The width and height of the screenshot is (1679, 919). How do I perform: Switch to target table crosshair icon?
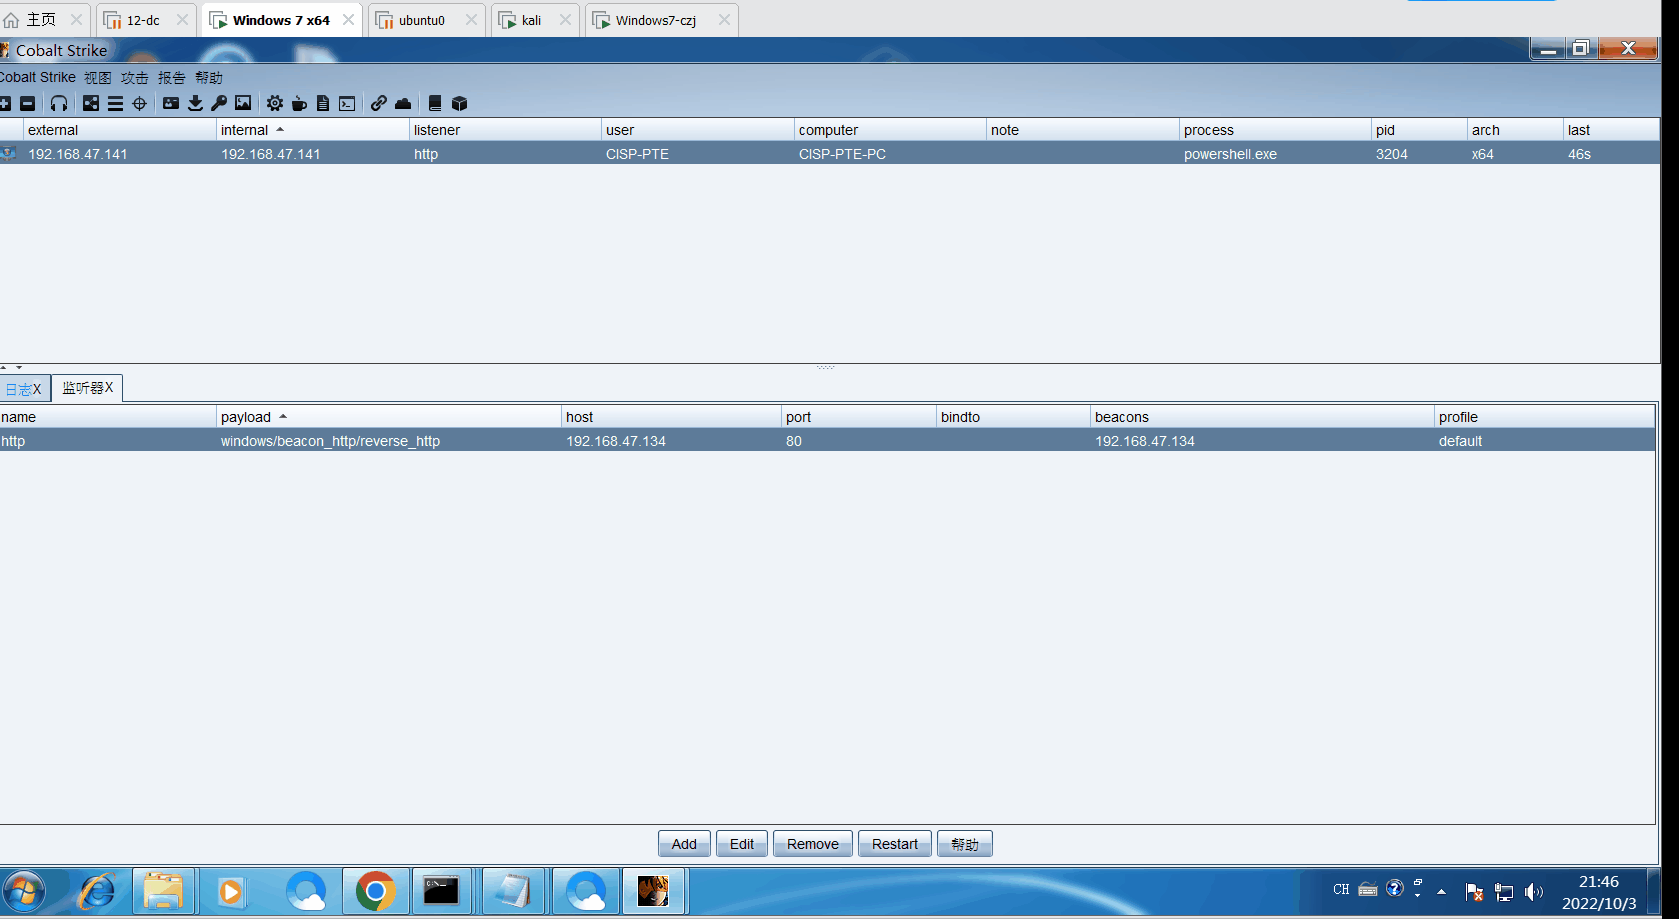point(139,103)
